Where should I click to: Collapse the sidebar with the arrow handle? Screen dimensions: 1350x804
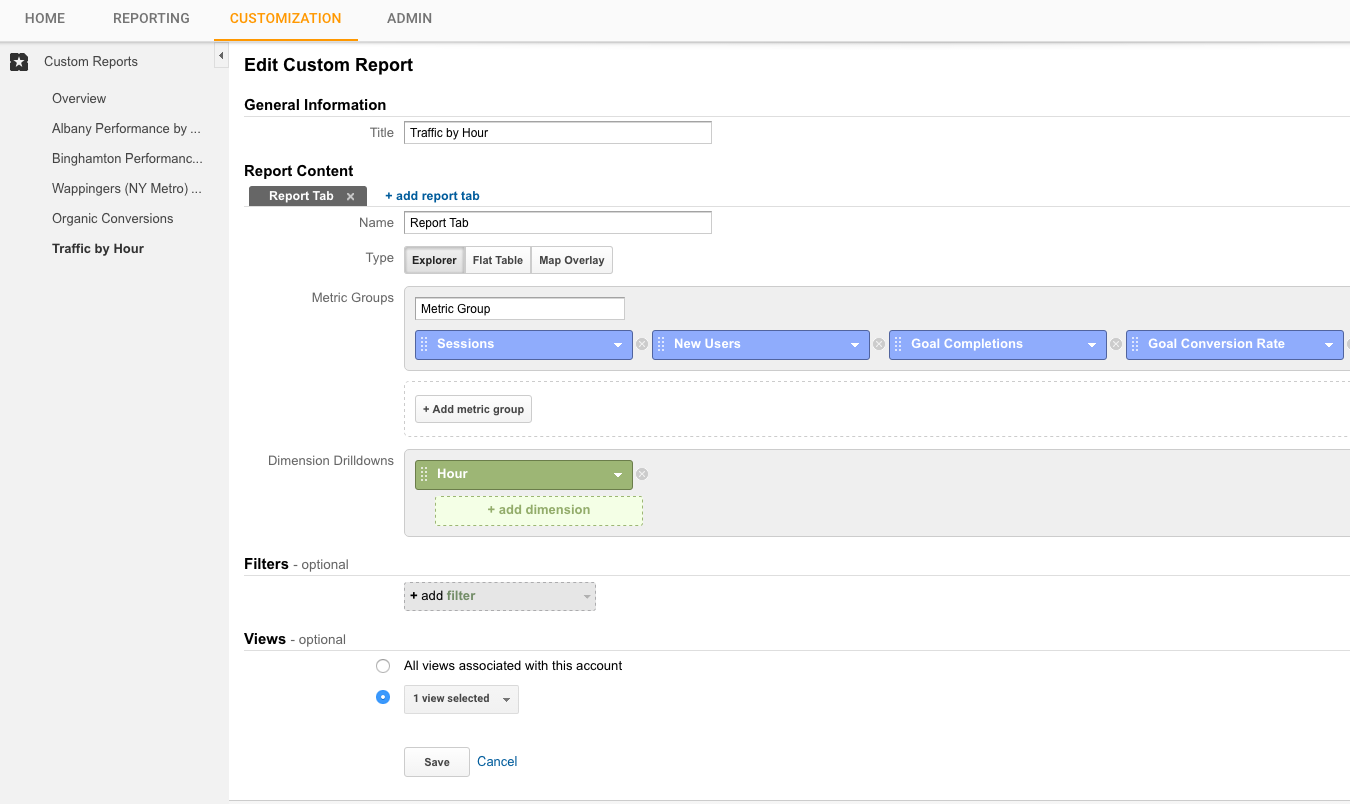click(x=221, y=57)
